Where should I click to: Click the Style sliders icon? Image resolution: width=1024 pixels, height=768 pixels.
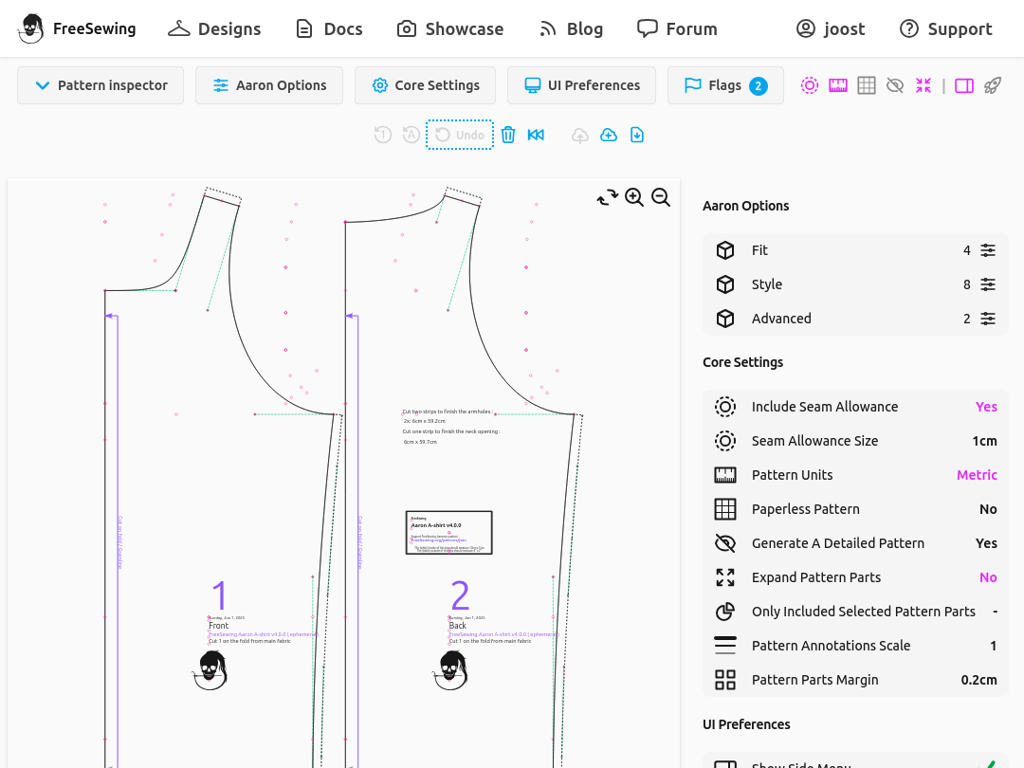(988, 284)
